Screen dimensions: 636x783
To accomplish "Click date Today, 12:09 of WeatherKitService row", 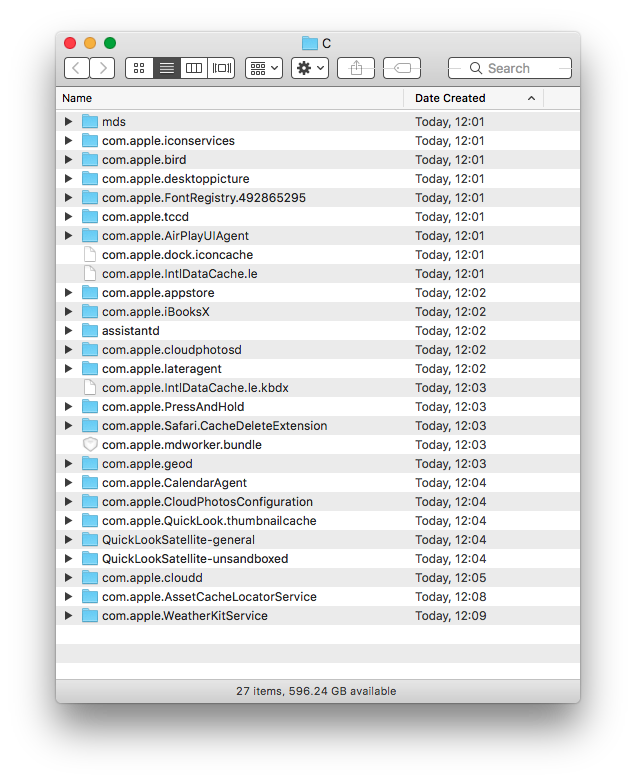I will coord(450,616).
